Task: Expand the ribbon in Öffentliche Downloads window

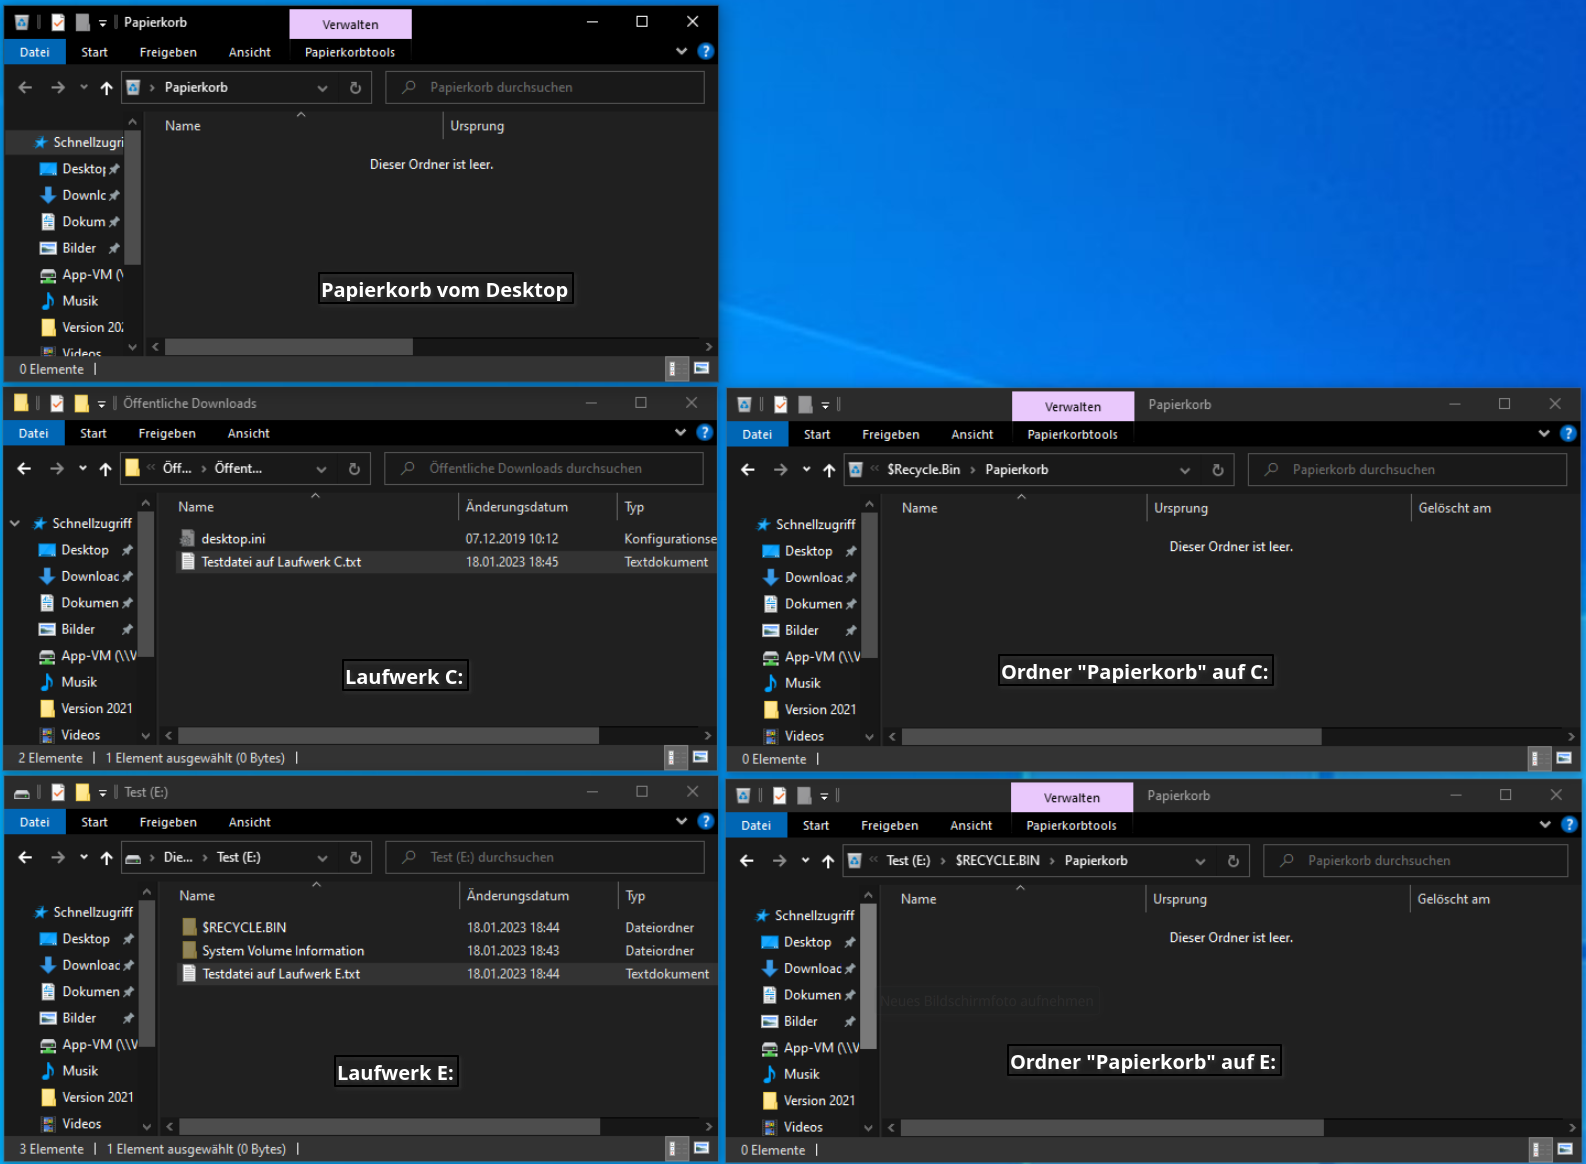Action: click(x=681, y=432)
